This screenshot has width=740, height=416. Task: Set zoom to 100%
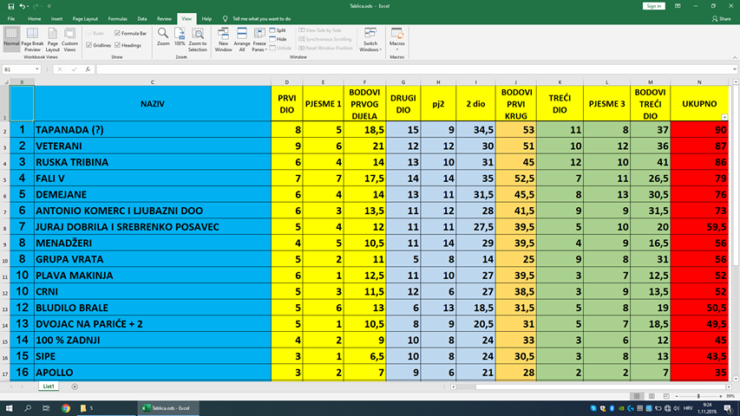tap(180, 38)
